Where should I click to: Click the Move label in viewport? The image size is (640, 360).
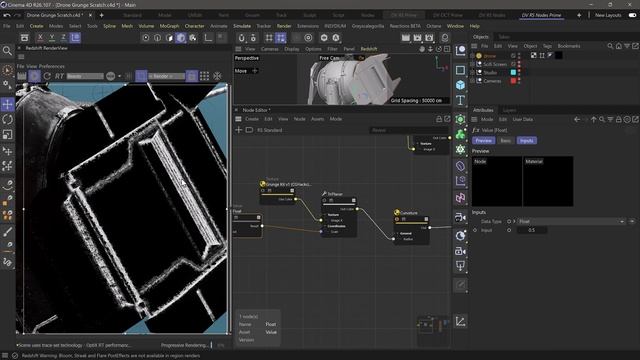coord(241,71)
